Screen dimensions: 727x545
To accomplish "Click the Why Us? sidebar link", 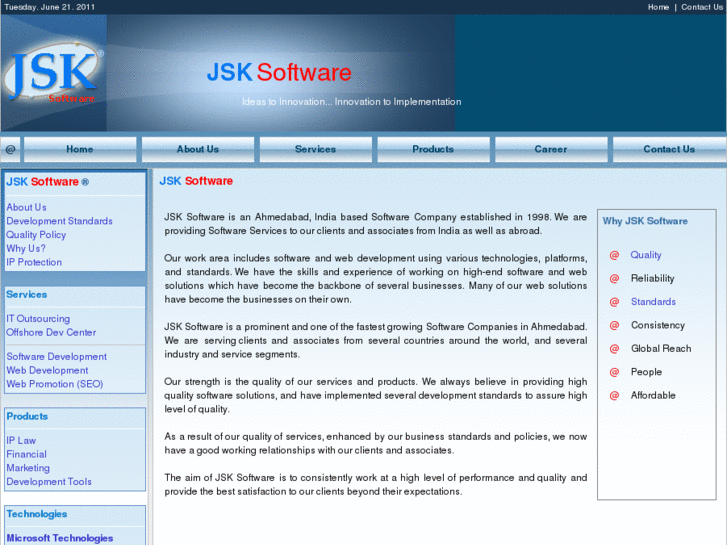I will tap(26, 248).
